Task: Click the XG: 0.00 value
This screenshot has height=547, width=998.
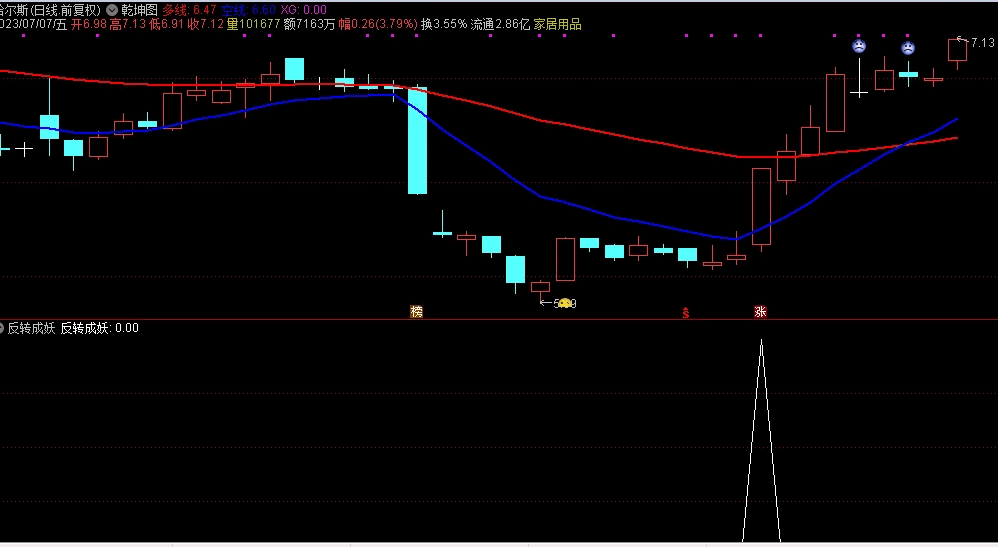Action: (x=304, y=10)
